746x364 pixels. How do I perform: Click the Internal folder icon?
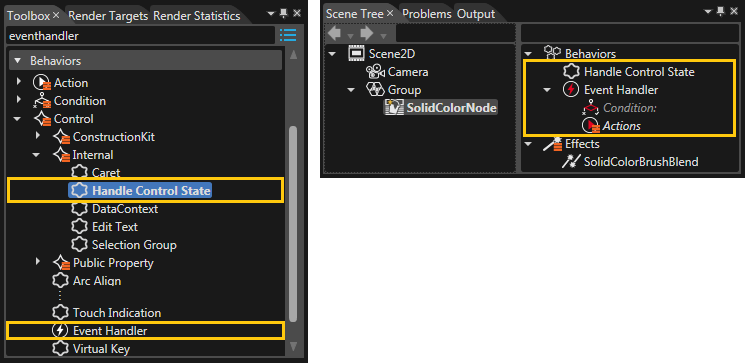(x=61, y=155)
